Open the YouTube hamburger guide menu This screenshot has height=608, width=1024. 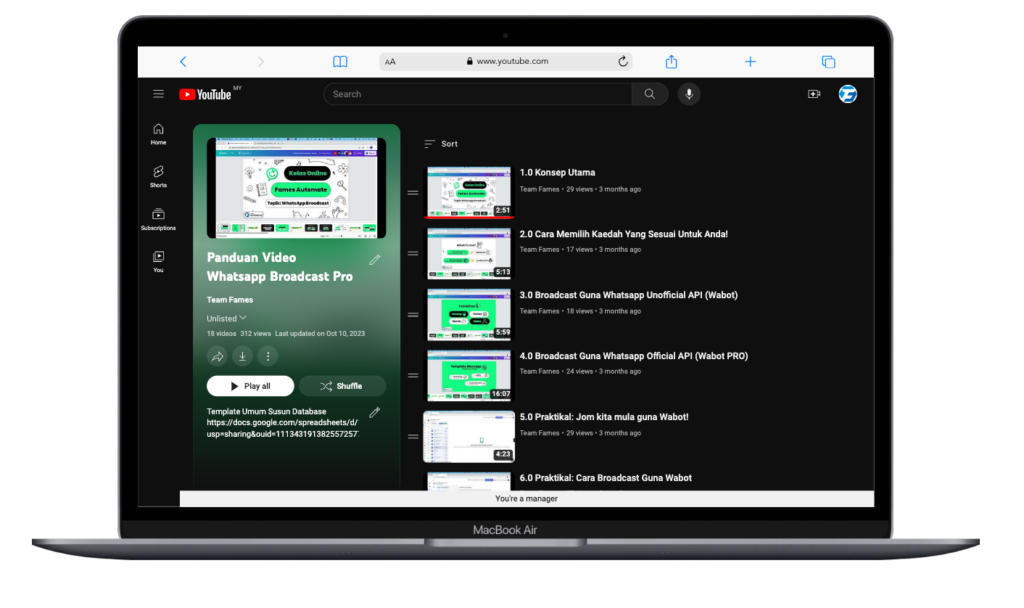click(x=158, y=94)
